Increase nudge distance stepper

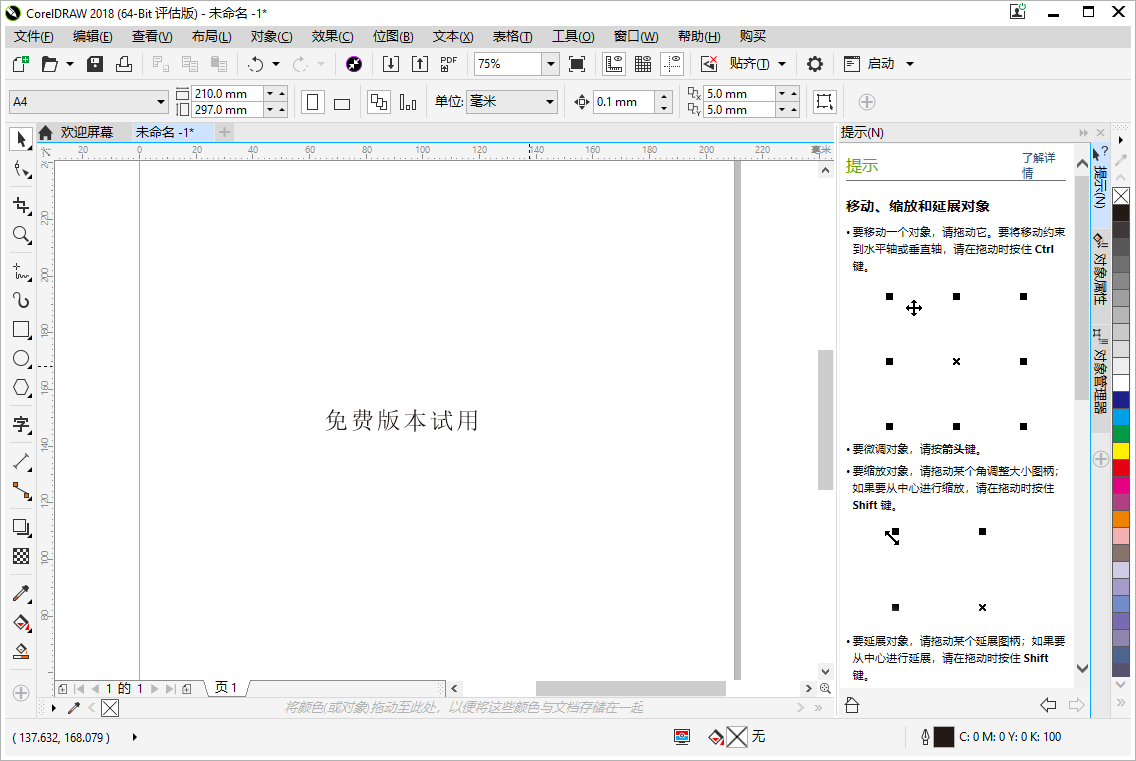point(664,96)
